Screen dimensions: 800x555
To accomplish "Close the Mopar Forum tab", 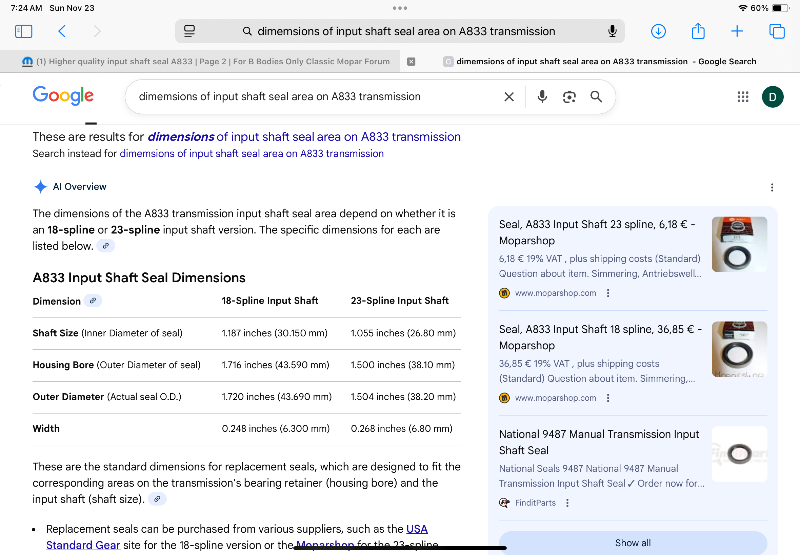I will [411, 61].
